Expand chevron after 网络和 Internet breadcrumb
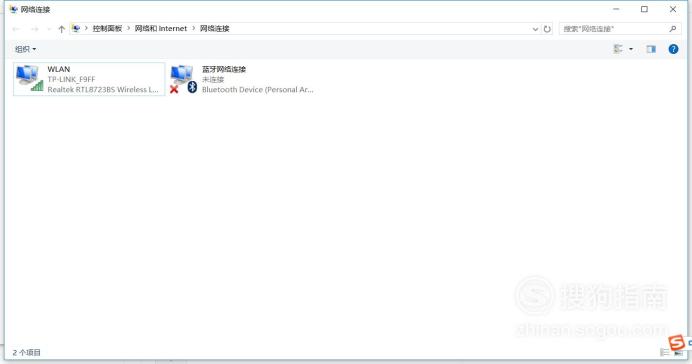Image resolution: width=692 pixels, height=364 pixels. pos(193,29)
